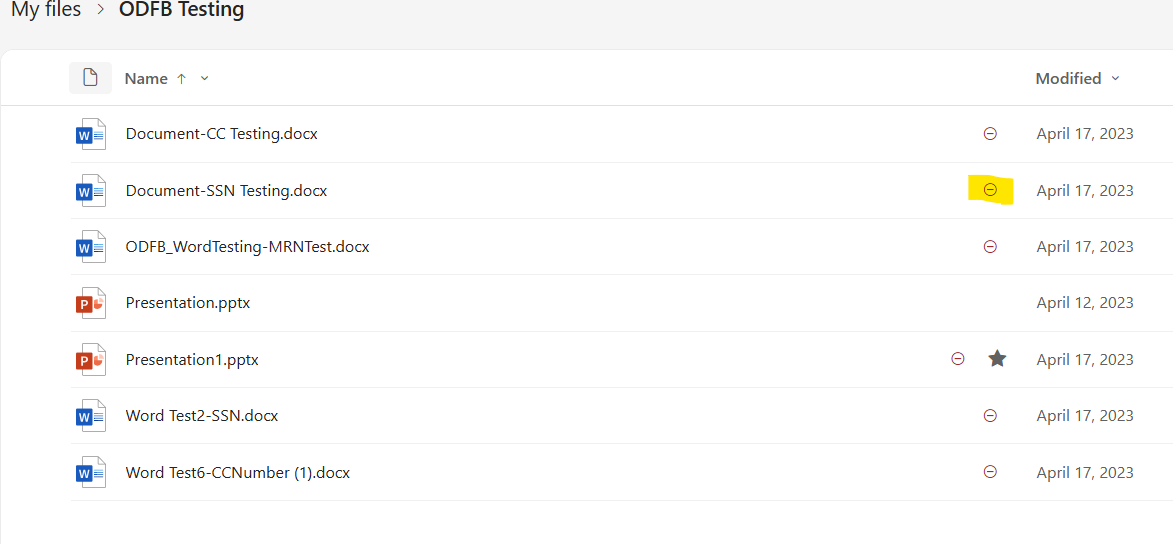Expand the Modified column dropdown
The image size is (1173, 544).
pos(1116,79)
